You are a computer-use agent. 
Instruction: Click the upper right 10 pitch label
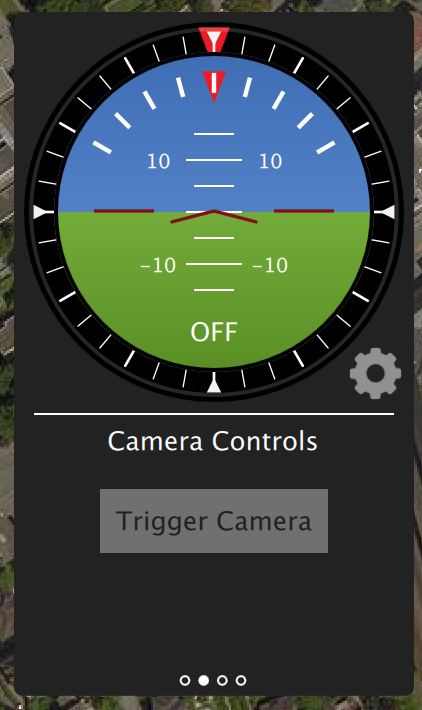pyautogui.click(x=270, y=161)
